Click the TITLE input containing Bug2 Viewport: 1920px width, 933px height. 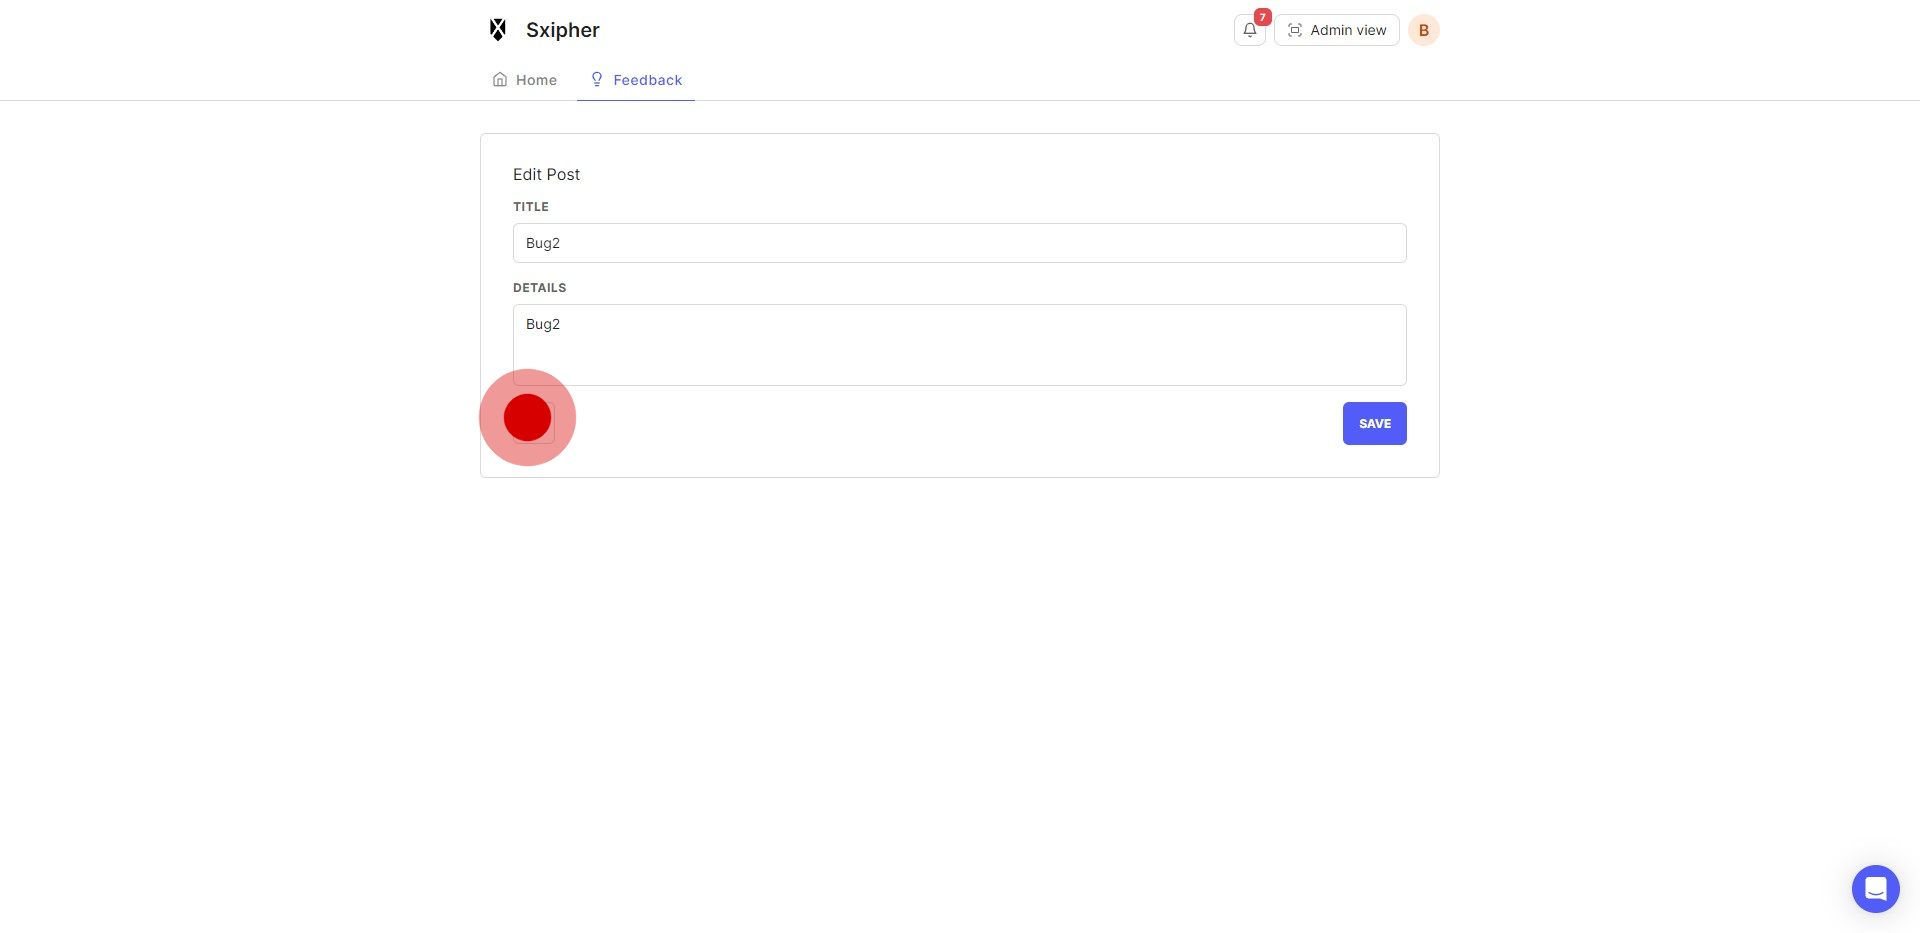coord(959,242)
